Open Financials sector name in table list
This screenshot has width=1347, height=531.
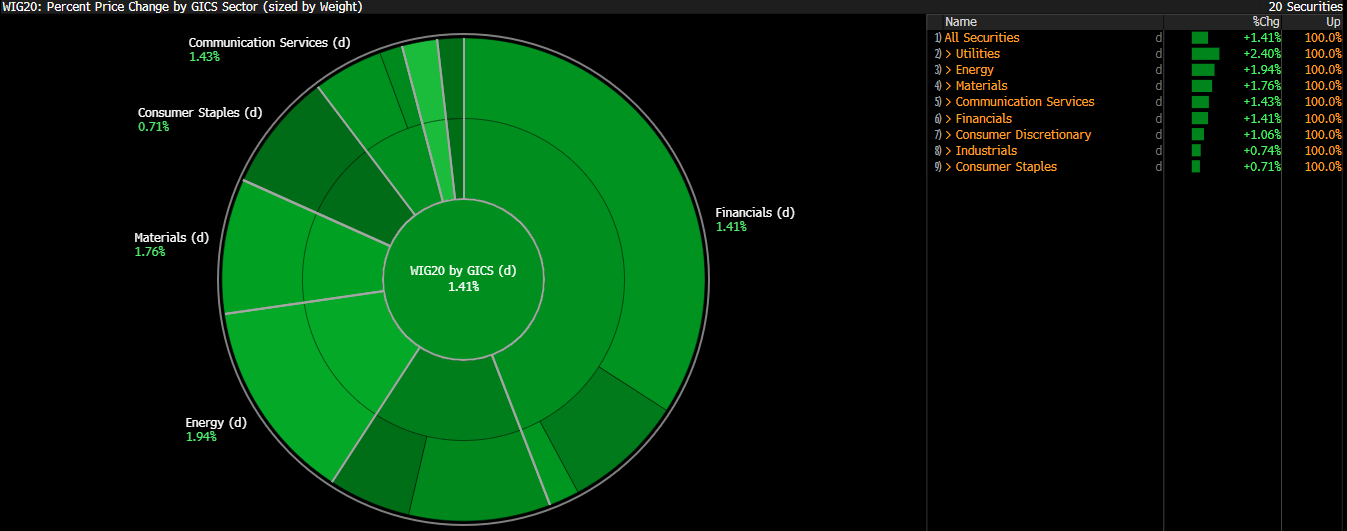pos(984,119)
